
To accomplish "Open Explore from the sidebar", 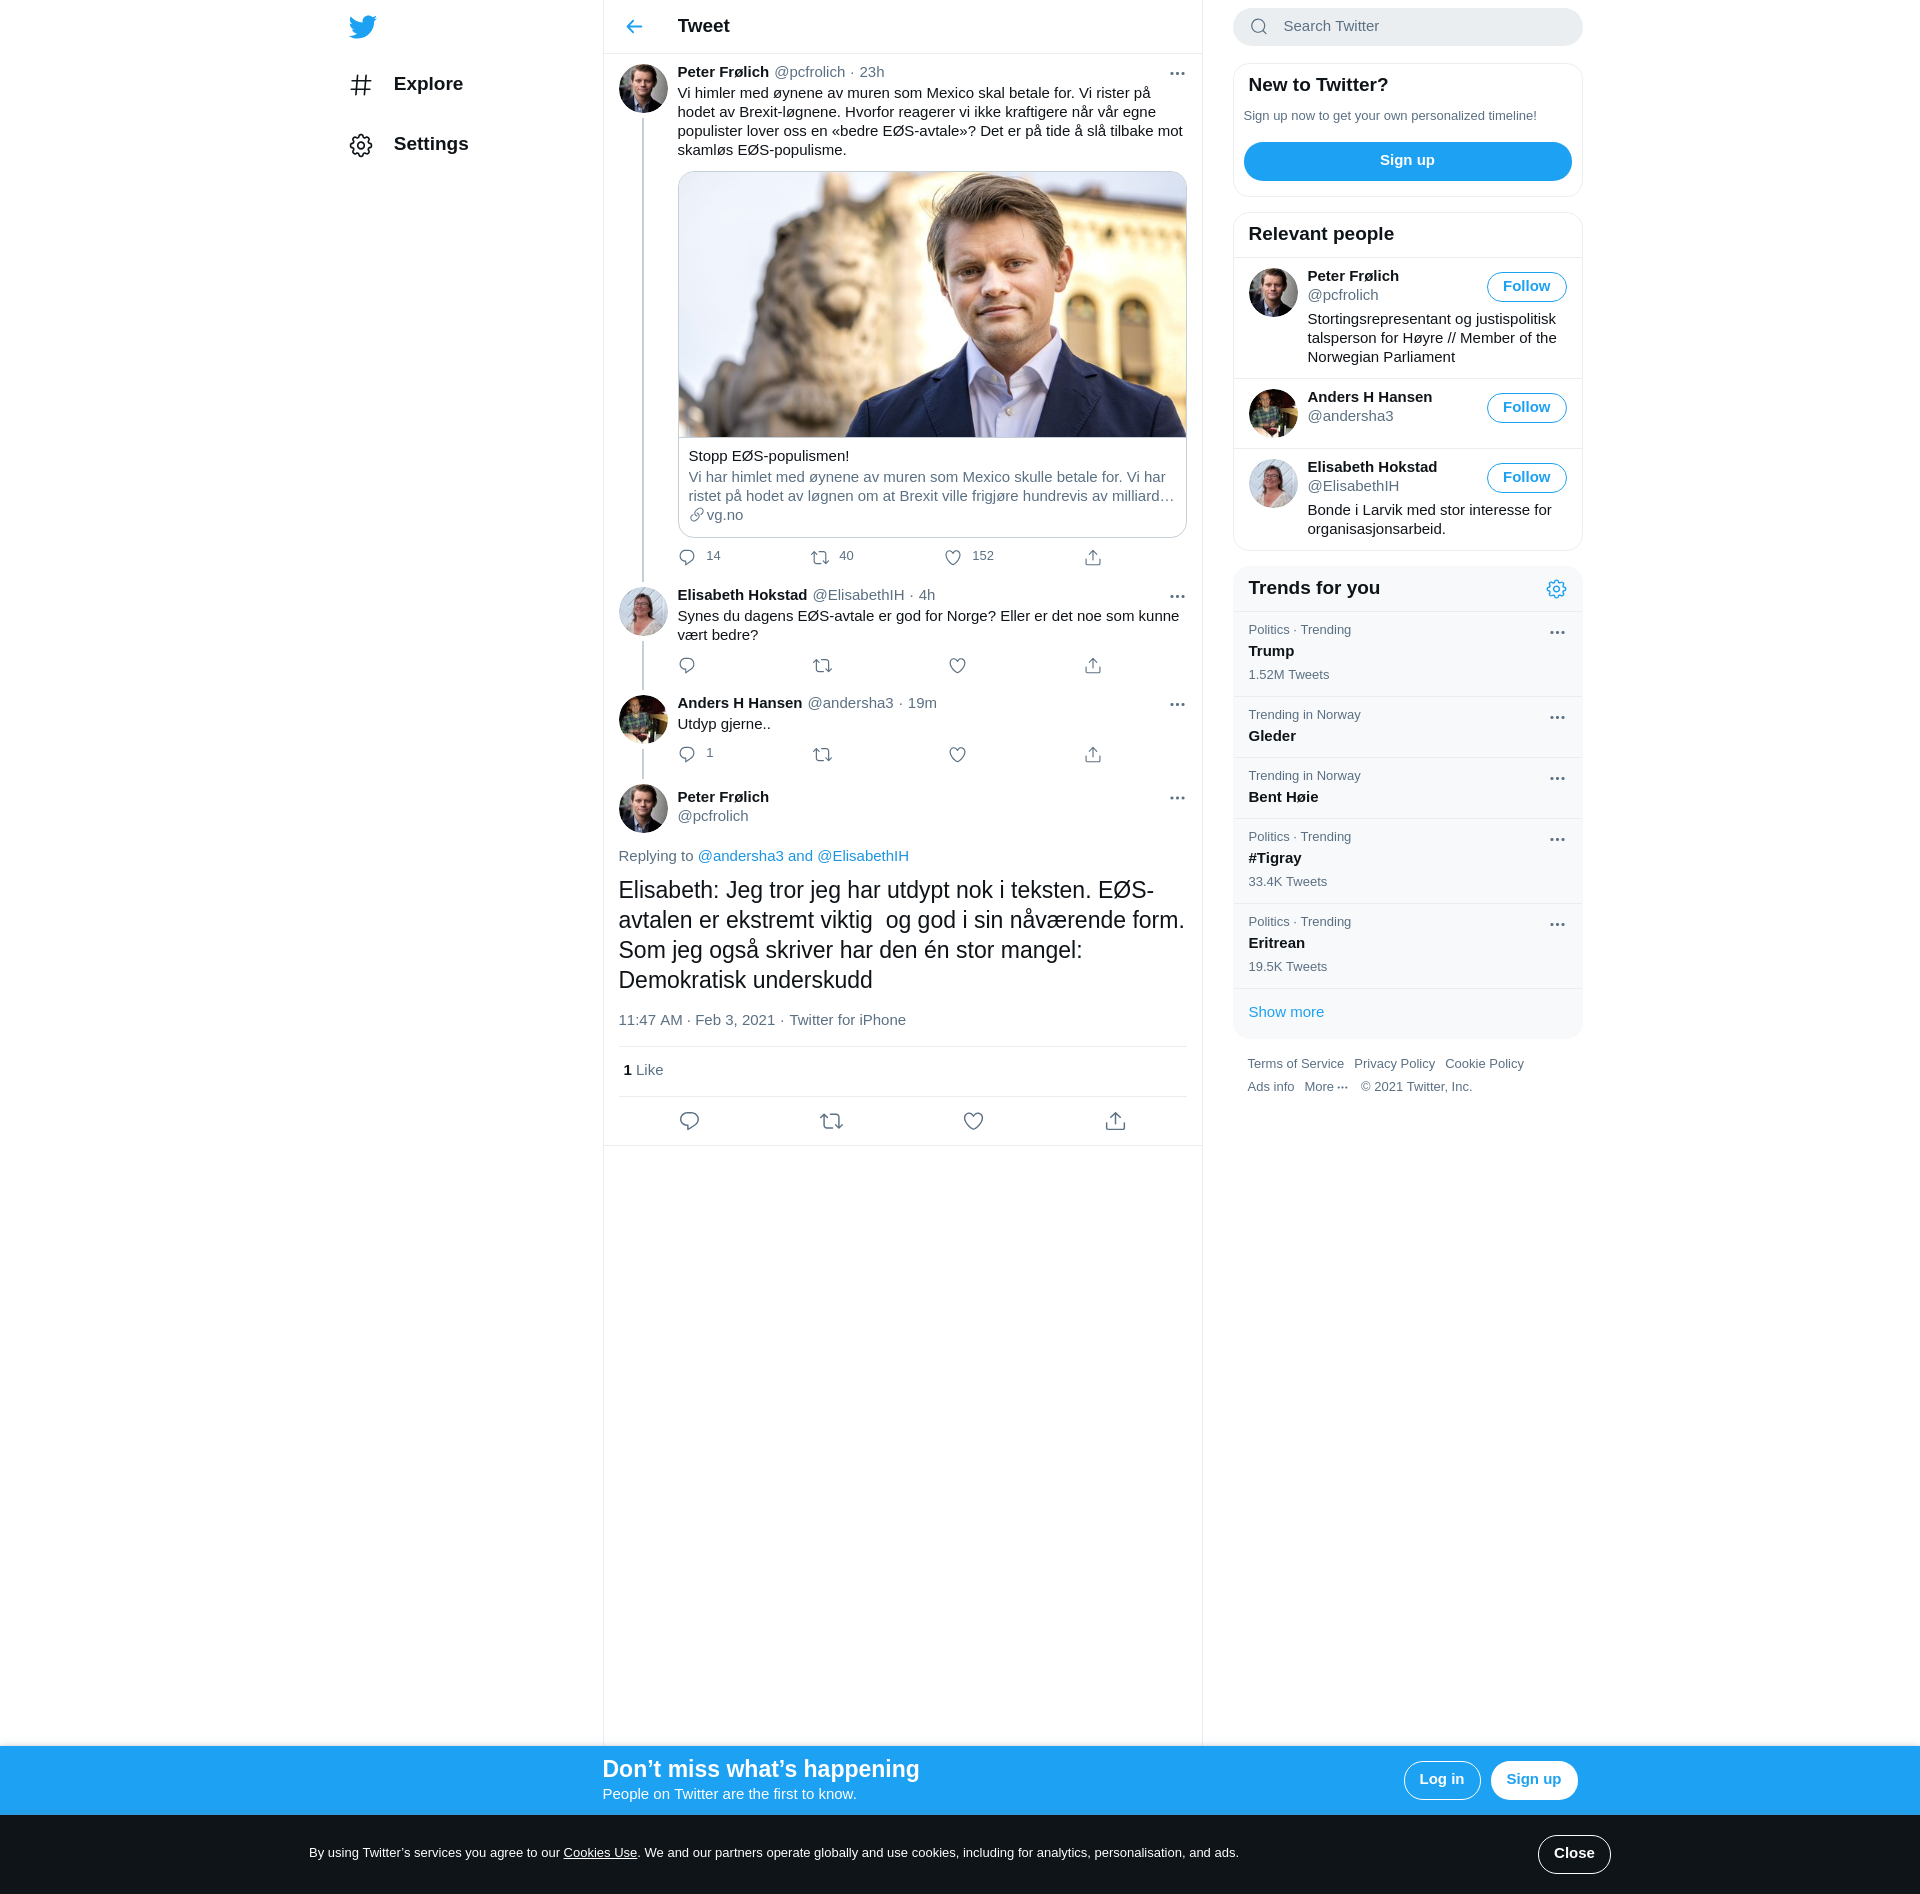I will [x=407, y=85].
